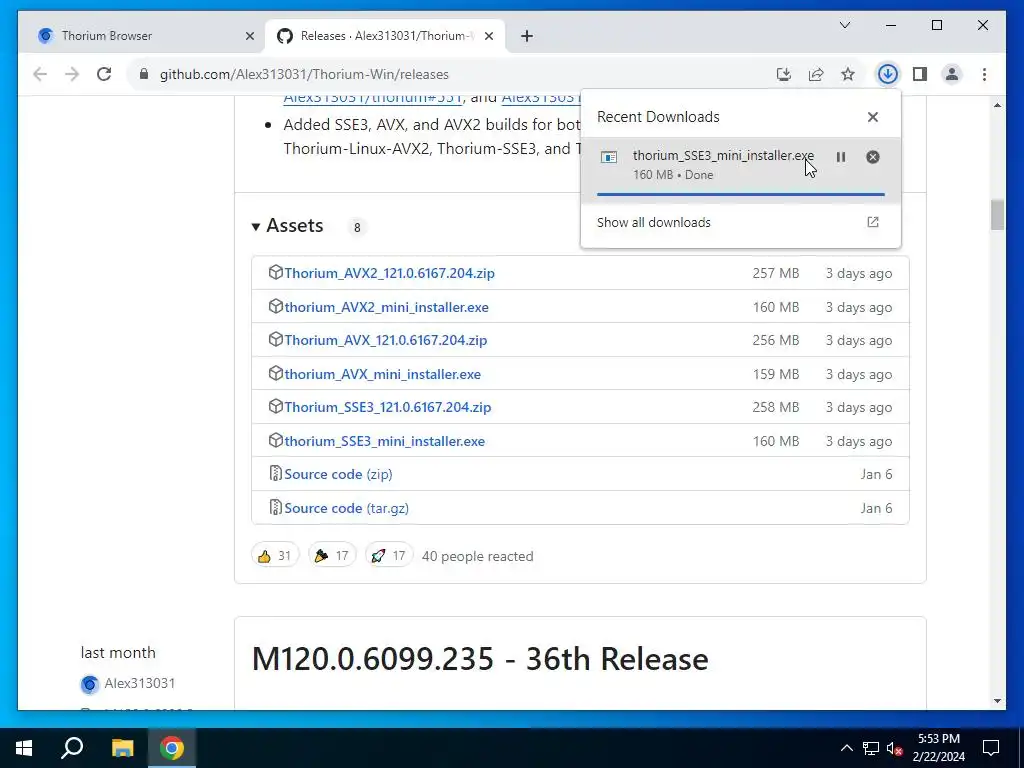Click the party popper reaction 17
Screen dimensions: 1024x768
click(x=332, y=555)
